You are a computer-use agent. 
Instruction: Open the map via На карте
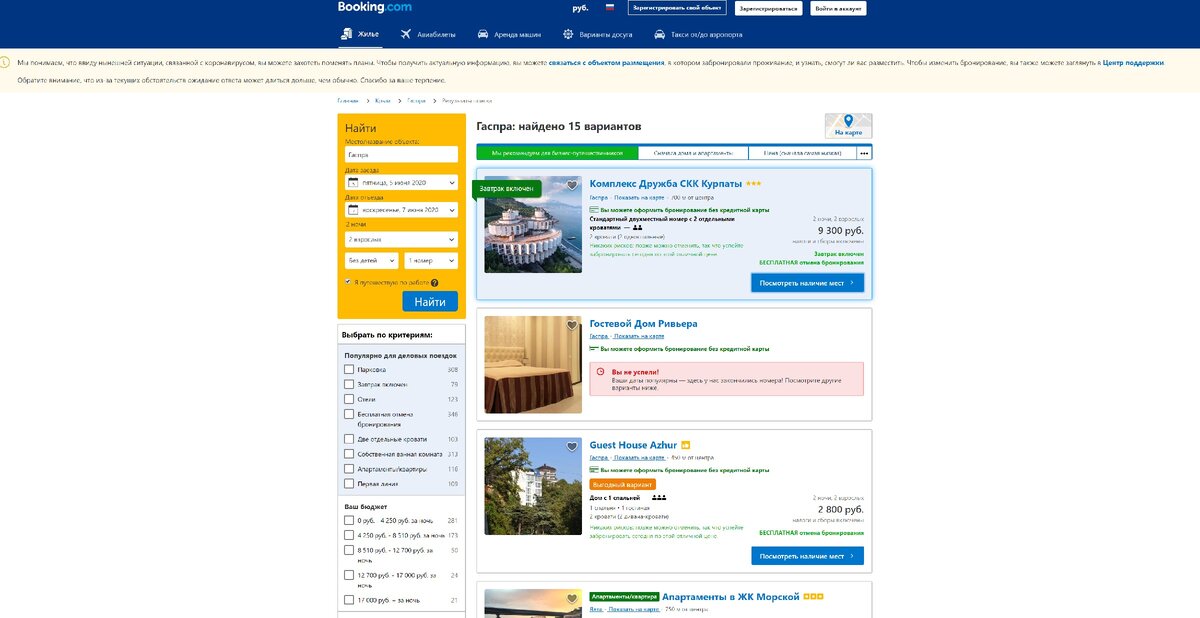848,126
